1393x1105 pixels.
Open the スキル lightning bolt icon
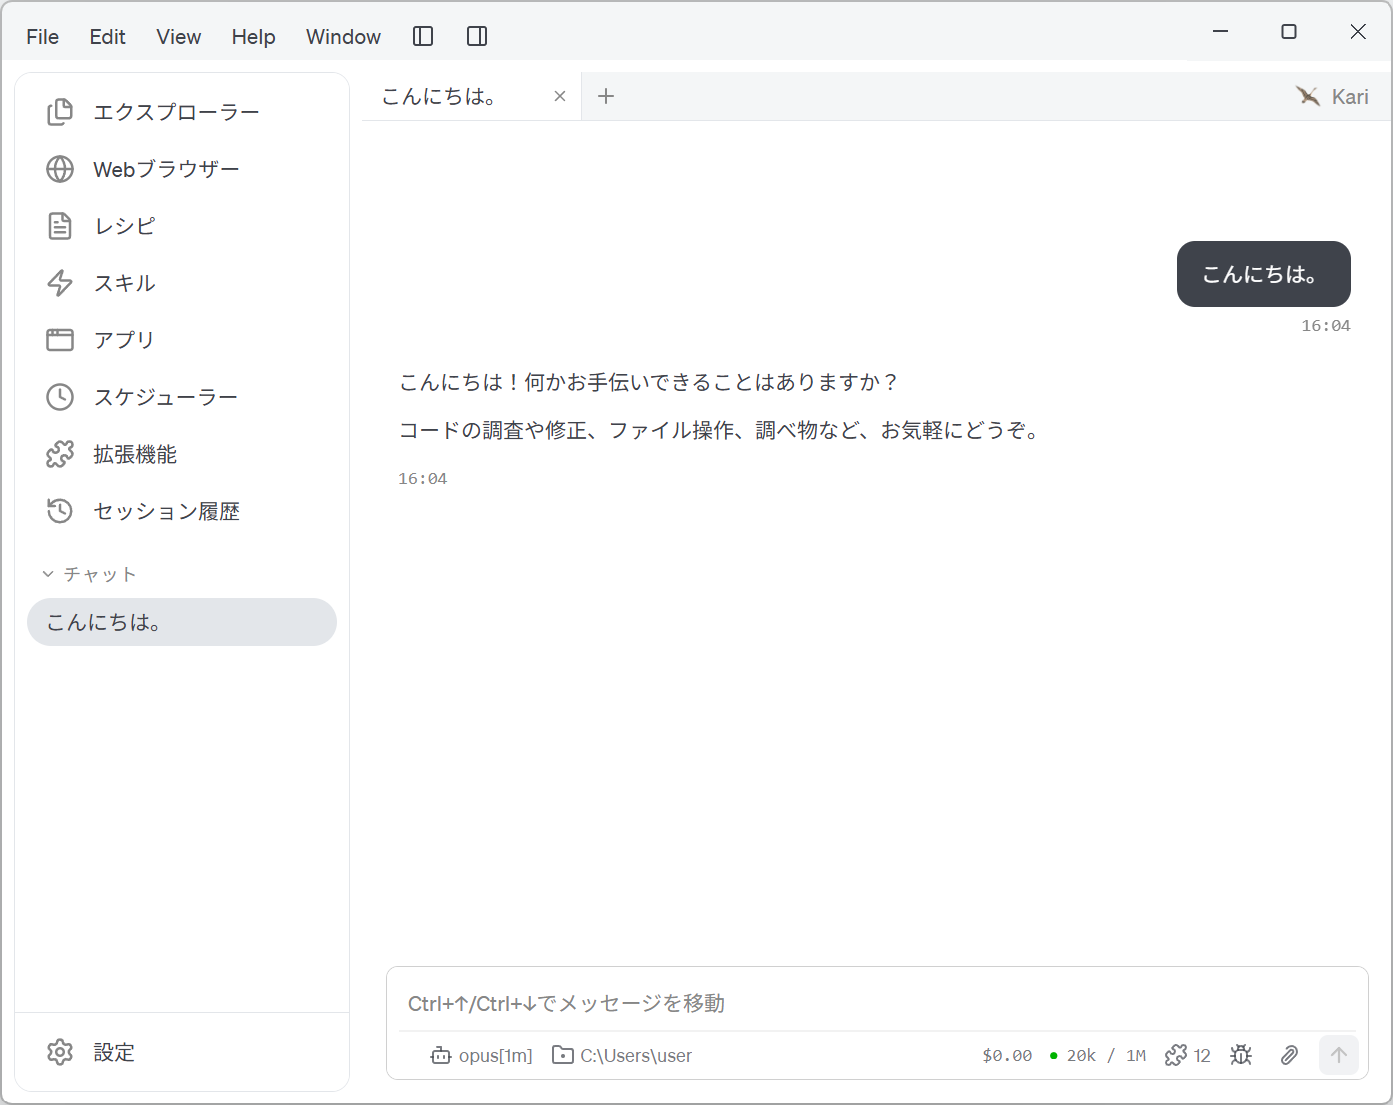click(x=60, y=283)
